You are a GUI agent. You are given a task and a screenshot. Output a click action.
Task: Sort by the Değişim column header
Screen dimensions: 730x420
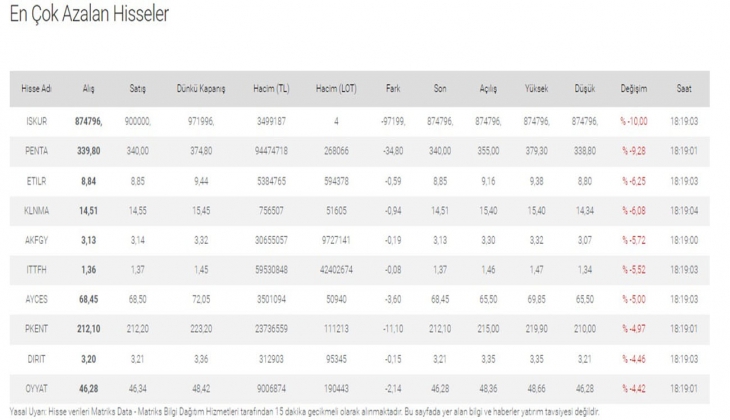click(x=634, y=88)
